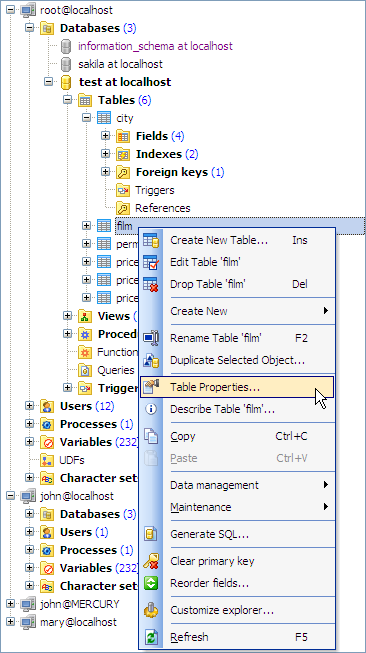Expand the film table node
The image size is (366, 653).
coord(86,226)
